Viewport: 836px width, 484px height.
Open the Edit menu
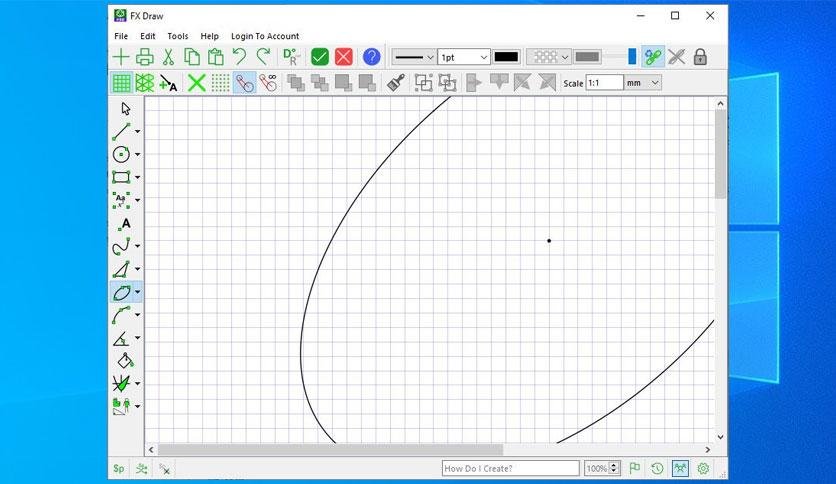pos(148,36)
